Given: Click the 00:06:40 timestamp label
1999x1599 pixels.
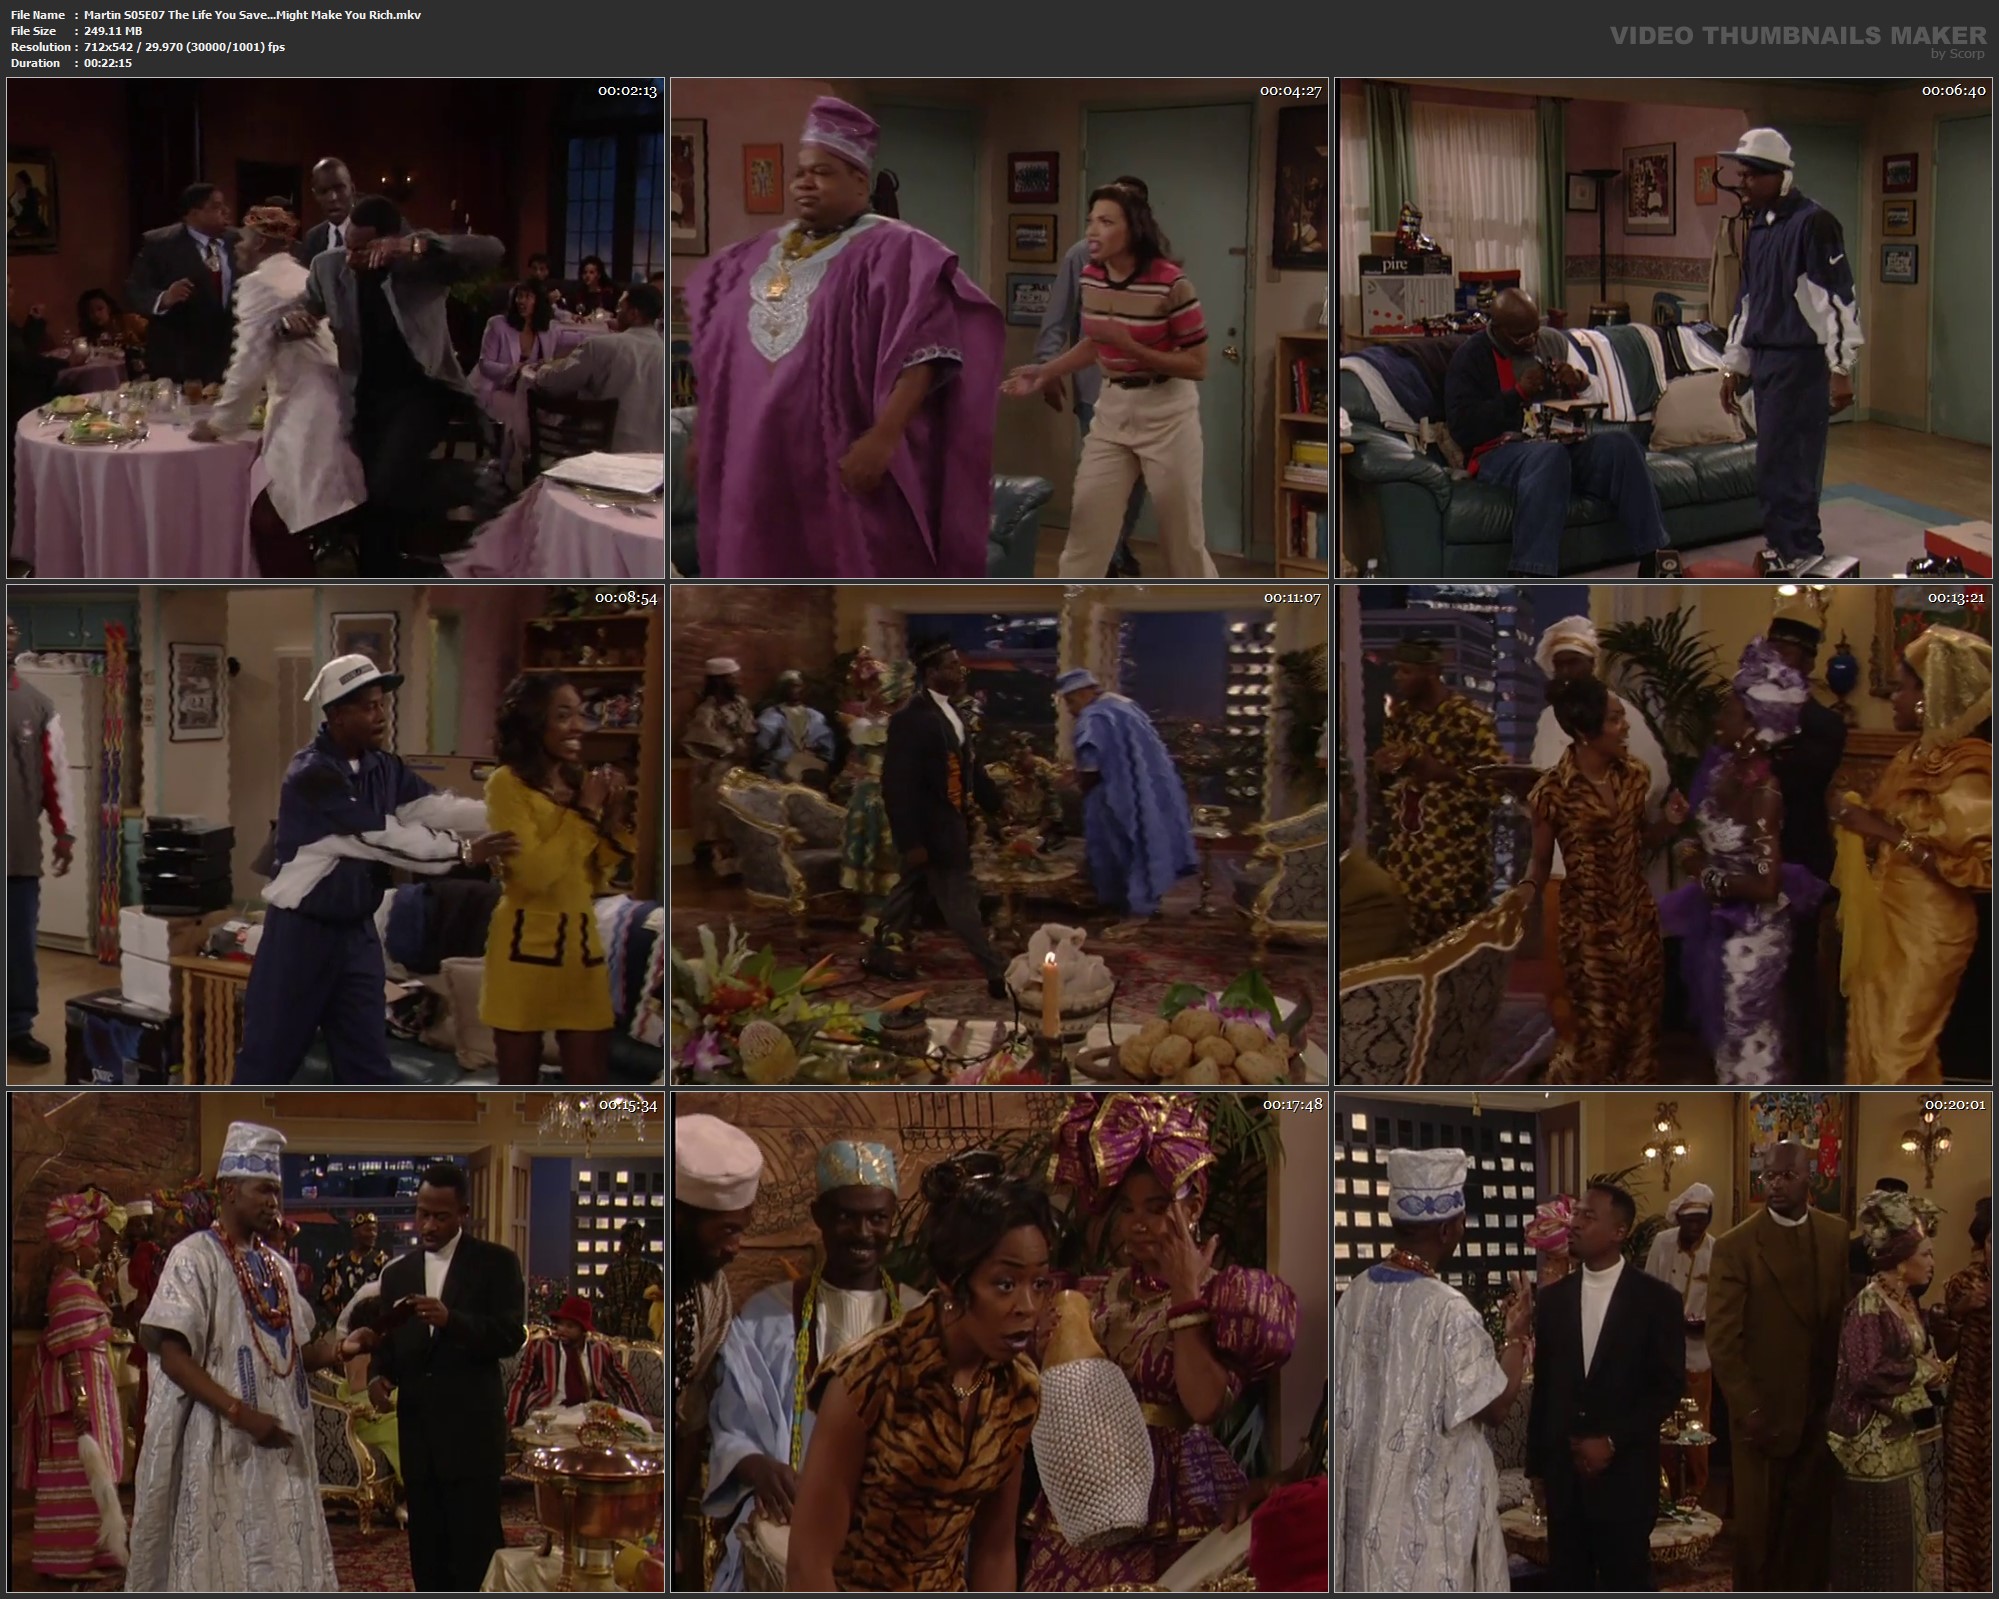Looking at the screenshot, I should pos(1953,91).
